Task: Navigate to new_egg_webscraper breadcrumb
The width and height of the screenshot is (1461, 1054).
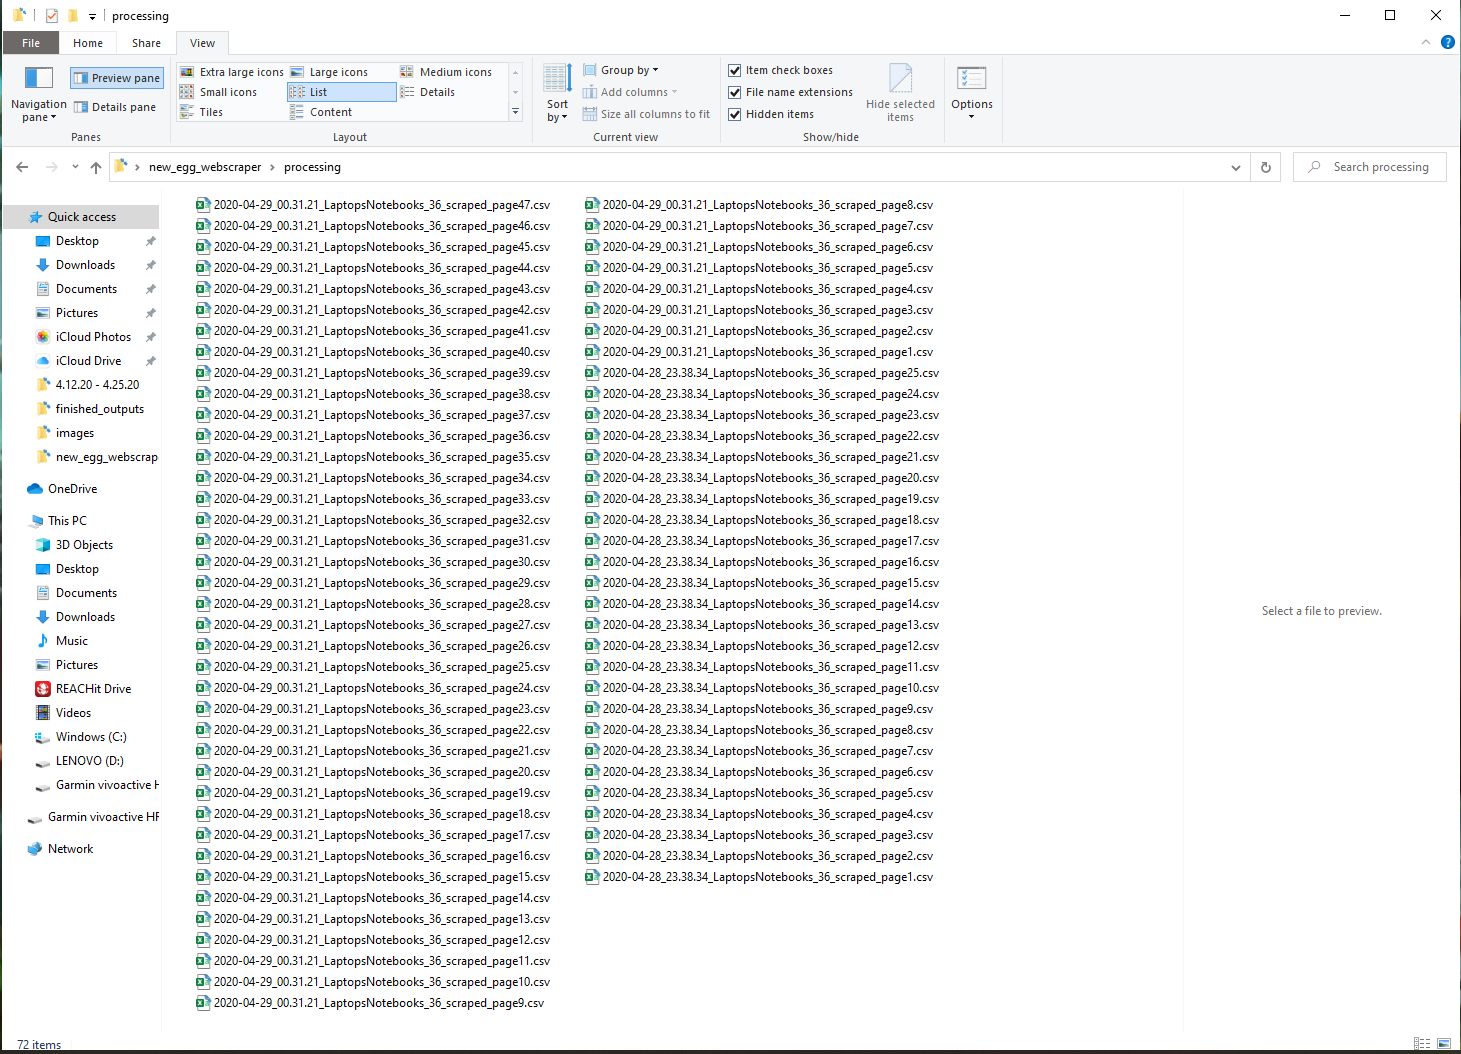Action: pyautogui.click(x=205, y=167)
